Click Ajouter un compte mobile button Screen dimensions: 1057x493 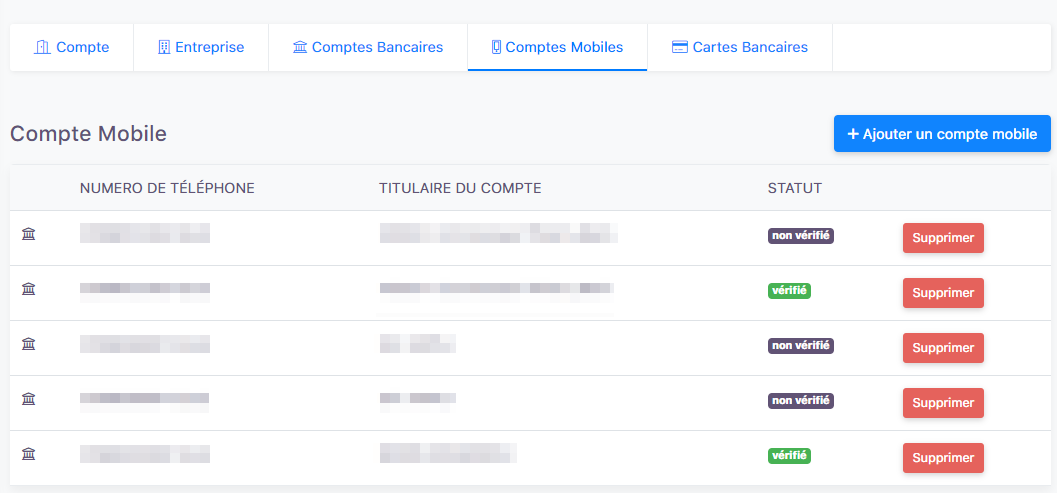(x=942, y=134)
